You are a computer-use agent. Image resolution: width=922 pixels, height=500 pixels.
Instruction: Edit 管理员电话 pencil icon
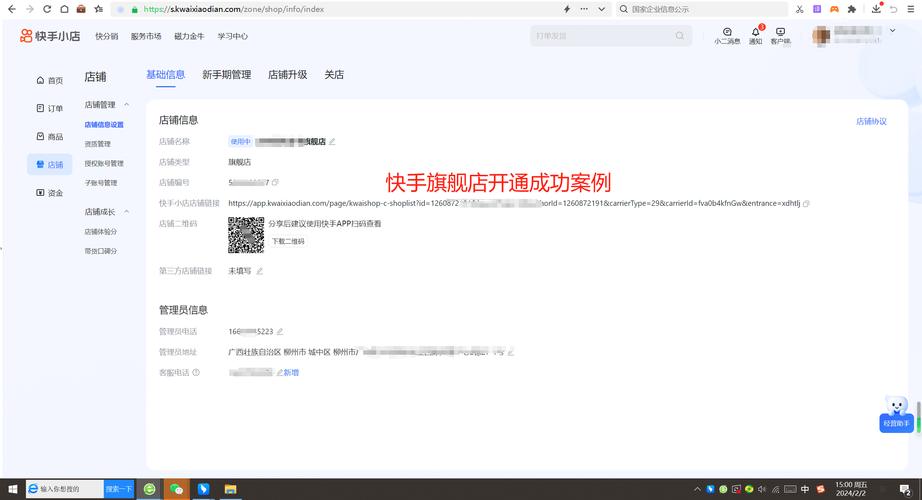click(x=280, y=332)
